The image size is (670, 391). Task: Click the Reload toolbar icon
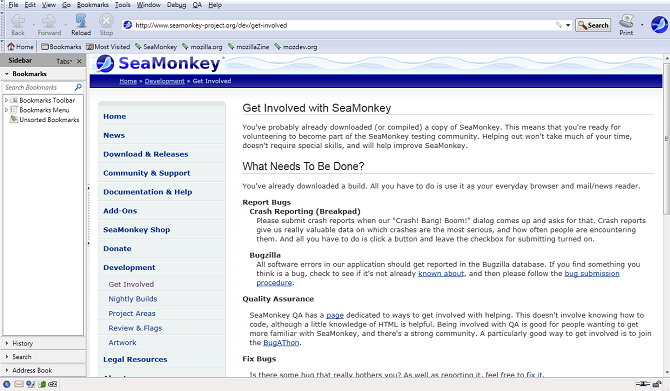[81, 25]
